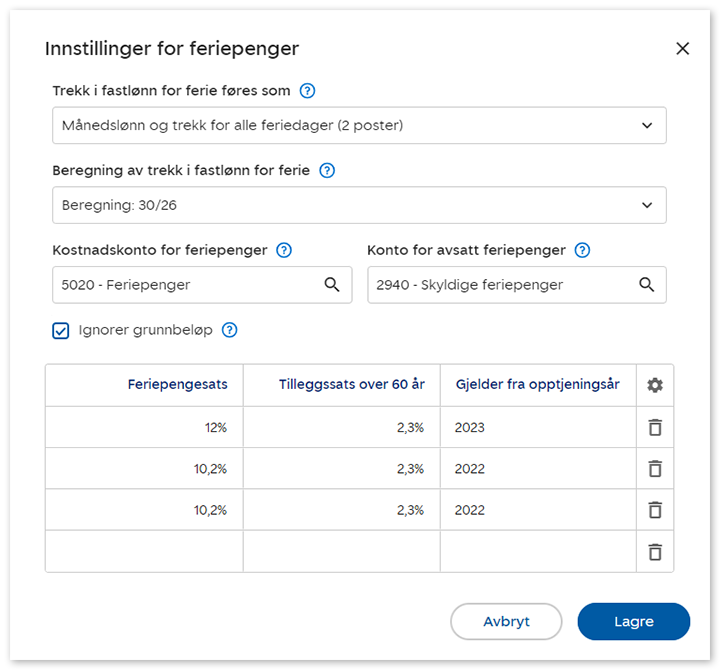Click the 'Gjelder fra opptjeningsår' column header
The image size is (720, 670).
(537, 385)
